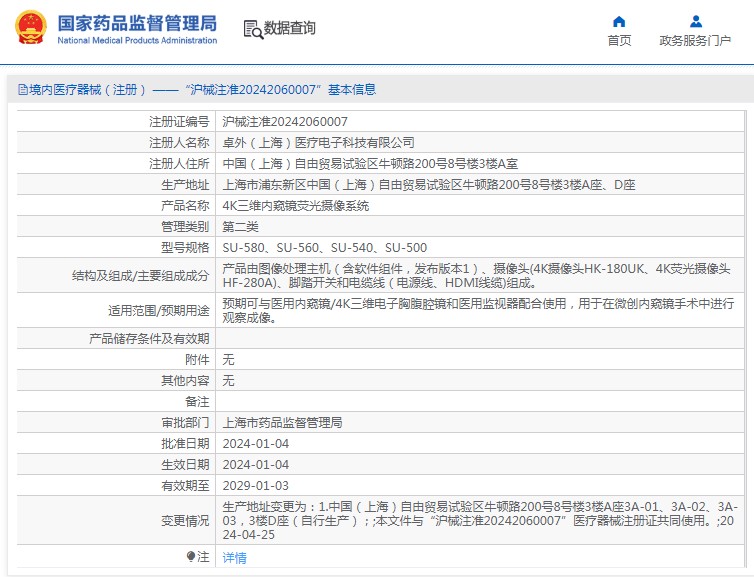754x577 pixels.
Task: Select product name 4K三维内窥镜荧光摄像系统
Action: pos(296,206)
